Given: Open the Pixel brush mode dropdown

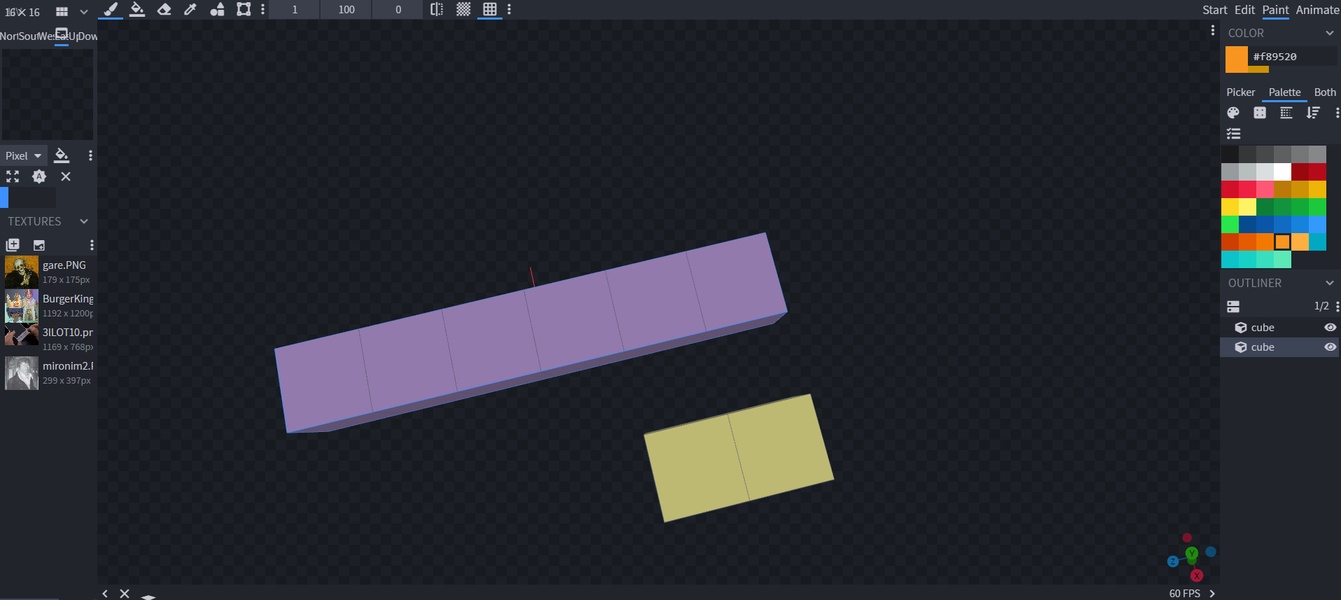Looking at the screenshot, I should point(24,155).
